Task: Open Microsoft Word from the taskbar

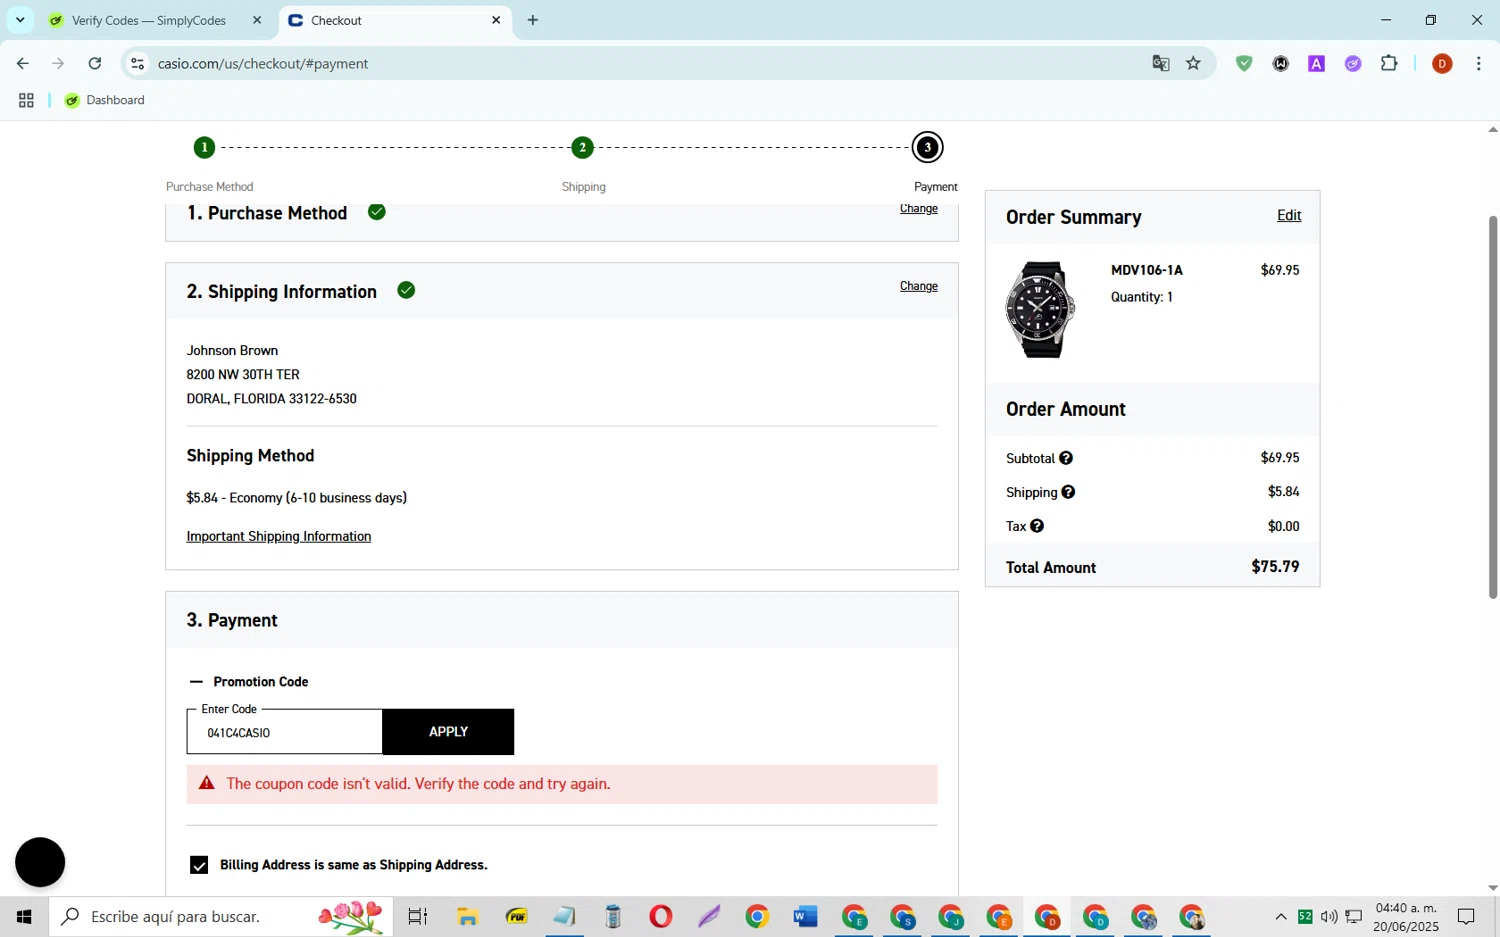Action: point(806,916)
